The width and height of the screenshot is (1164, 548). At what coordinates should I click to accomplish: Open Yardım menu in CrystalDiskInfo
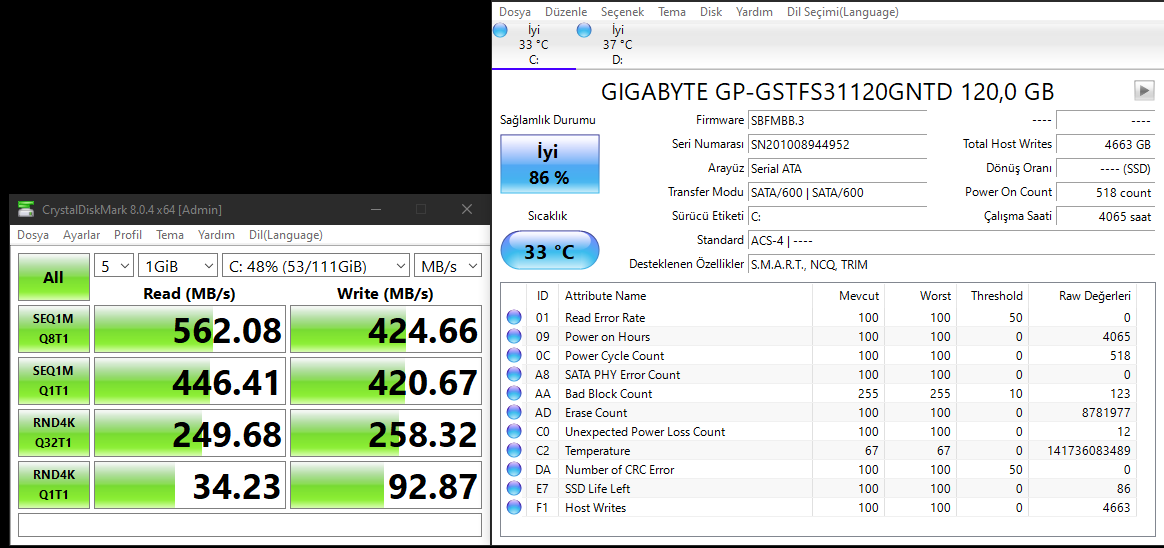click(754, 12)
